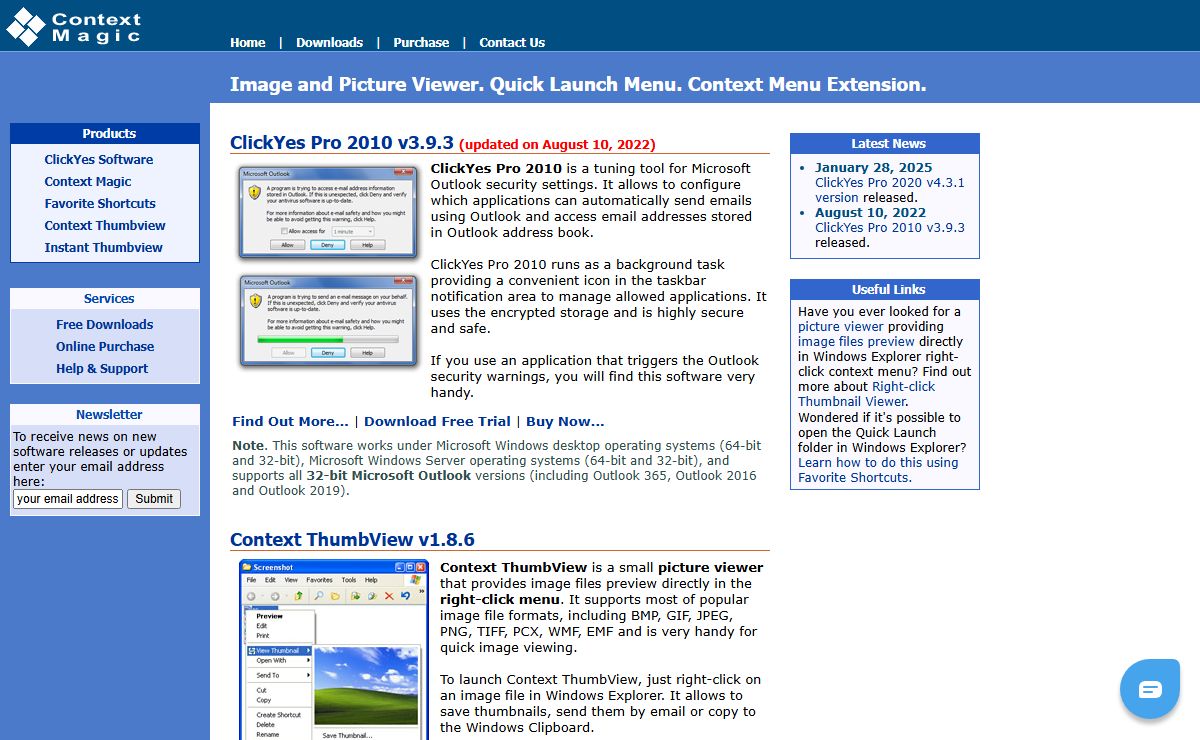Open the Context ThumbView v1.8.6 heading
The height and width of the screenshot is (740, 1200).
point(352,540)
